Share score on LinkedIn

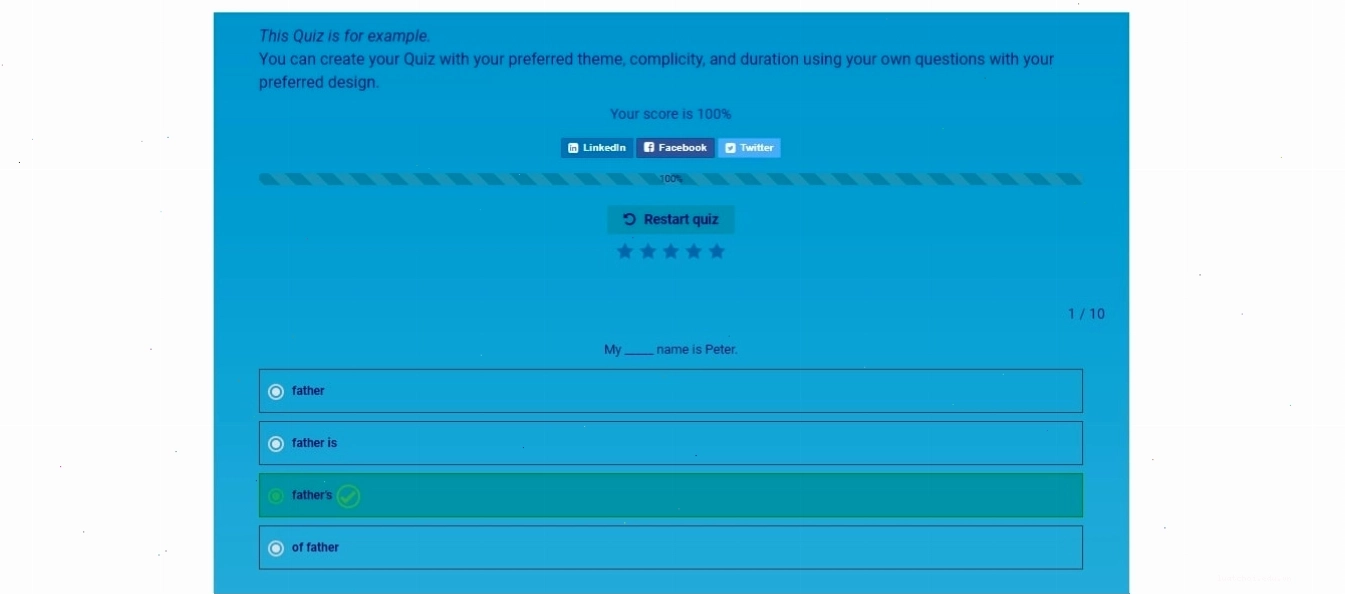pos(597,148)
